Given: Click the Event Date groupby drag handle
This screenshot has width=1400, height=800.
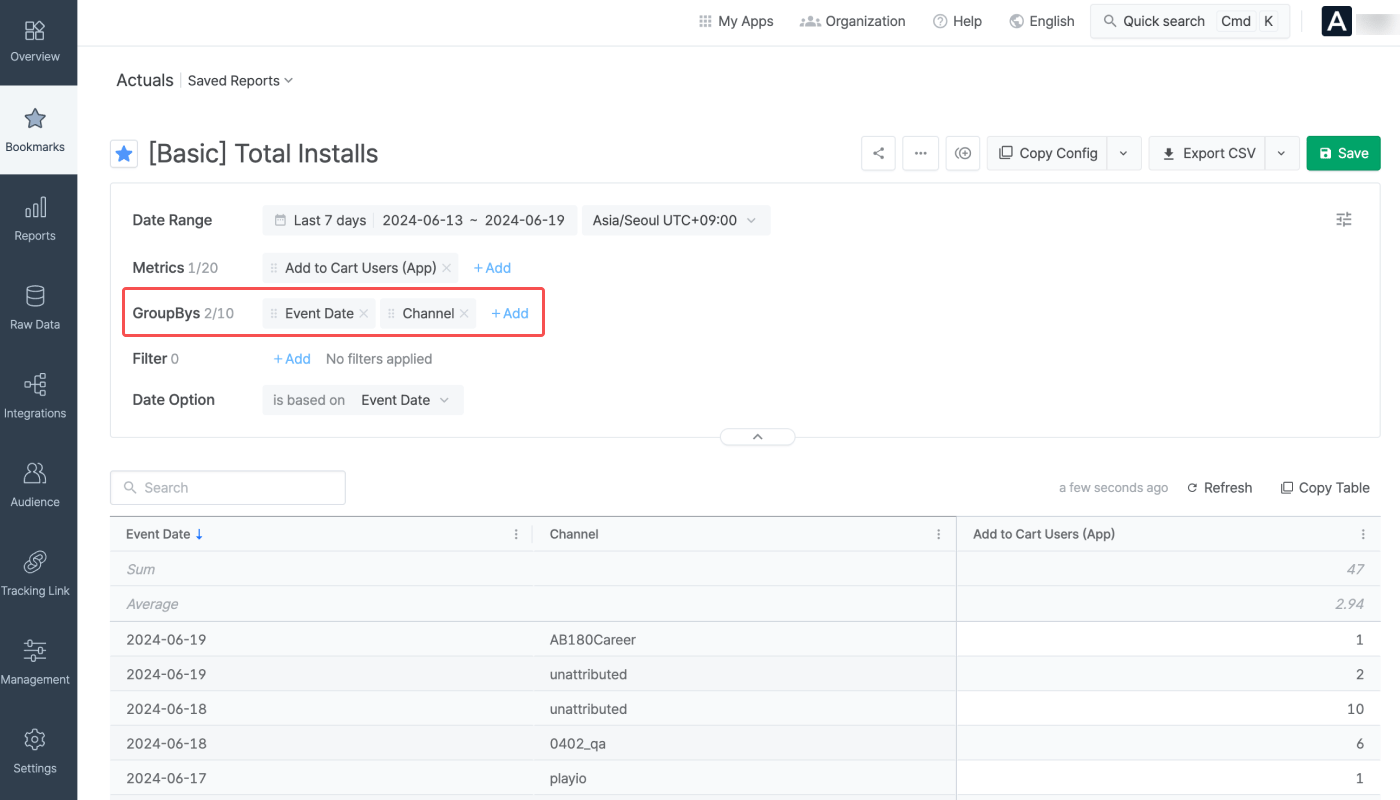Looking at the screenshot, I should point(274,313).
